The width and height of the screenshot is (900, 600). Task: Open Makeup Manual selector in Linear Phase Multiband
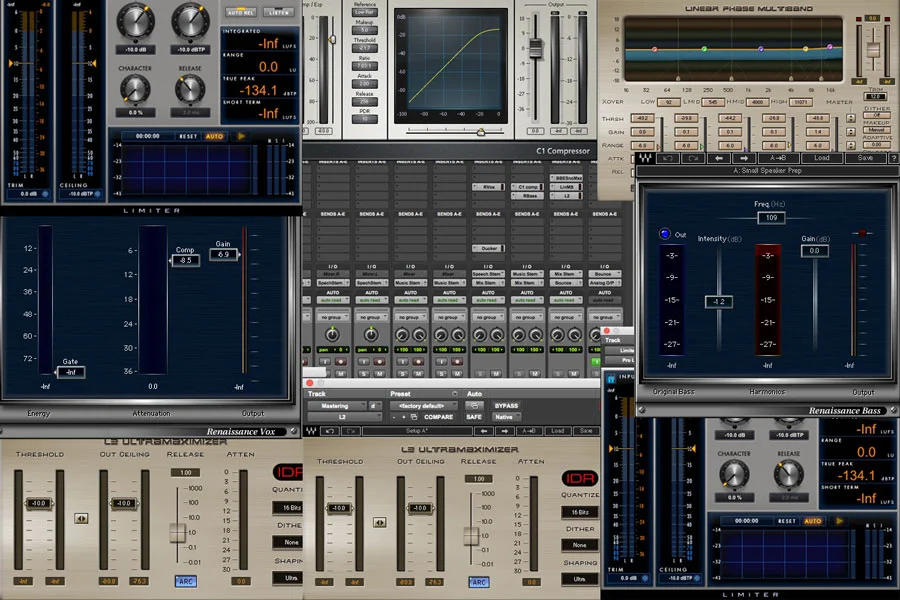pyautogui.click(x=876, y=130)
